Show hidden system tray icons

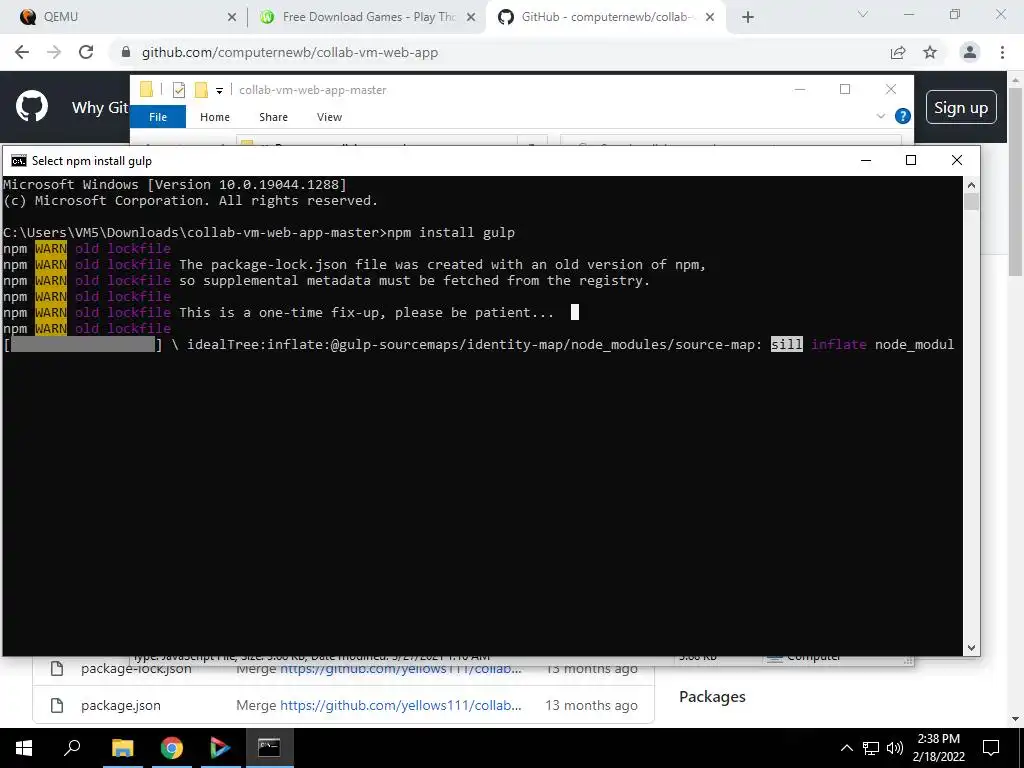[846, 748]
